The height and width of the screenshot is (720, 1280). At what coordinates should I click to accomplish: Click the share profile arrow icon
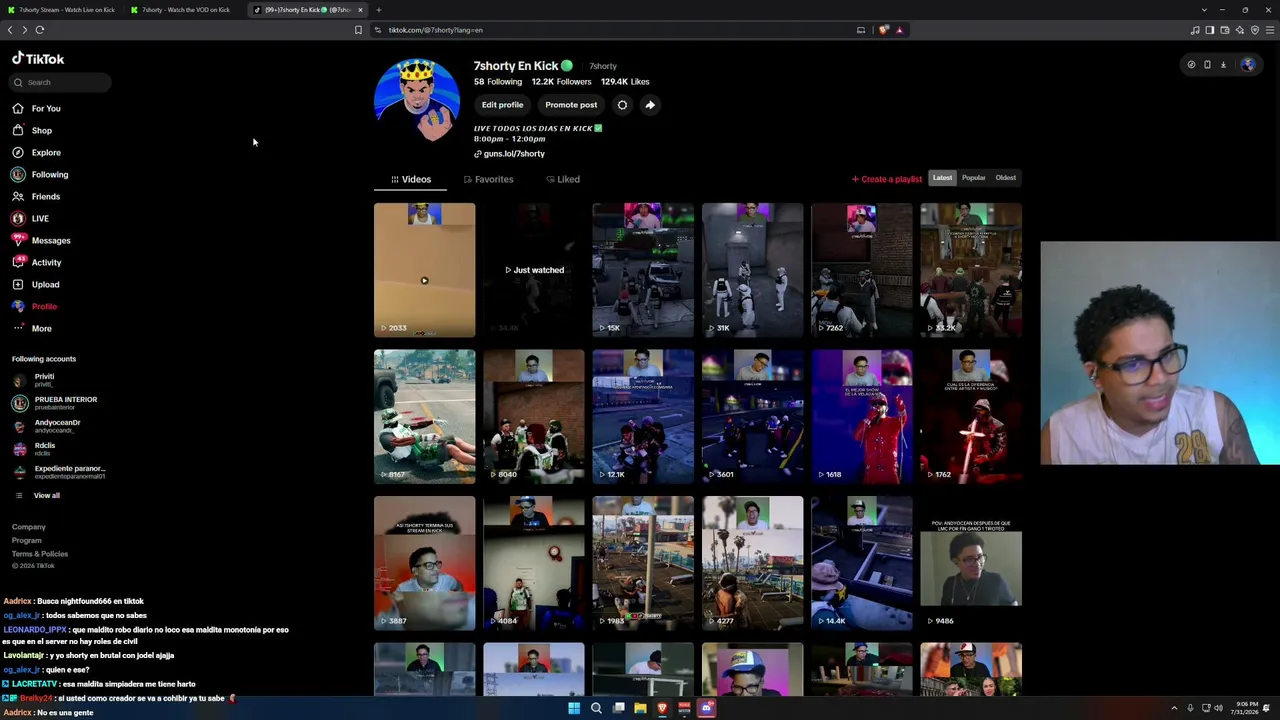tap(650, 105)
